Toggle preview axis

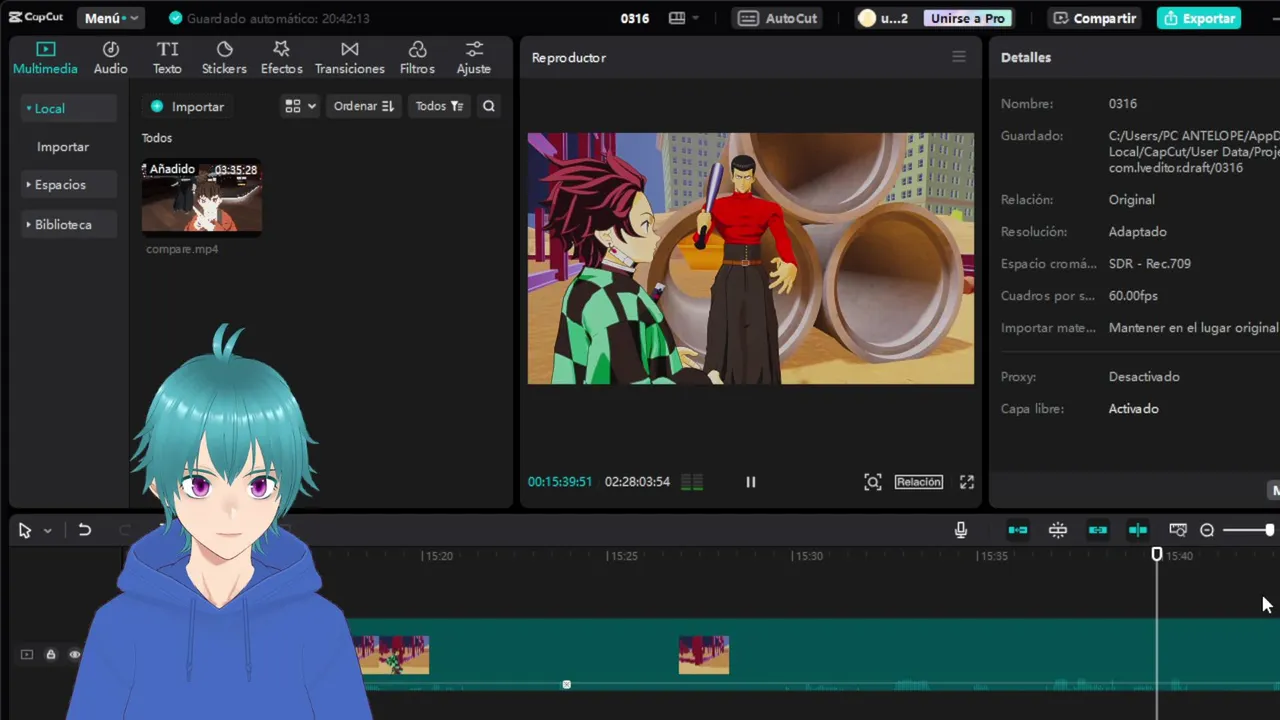click(x=1138, y=530)
